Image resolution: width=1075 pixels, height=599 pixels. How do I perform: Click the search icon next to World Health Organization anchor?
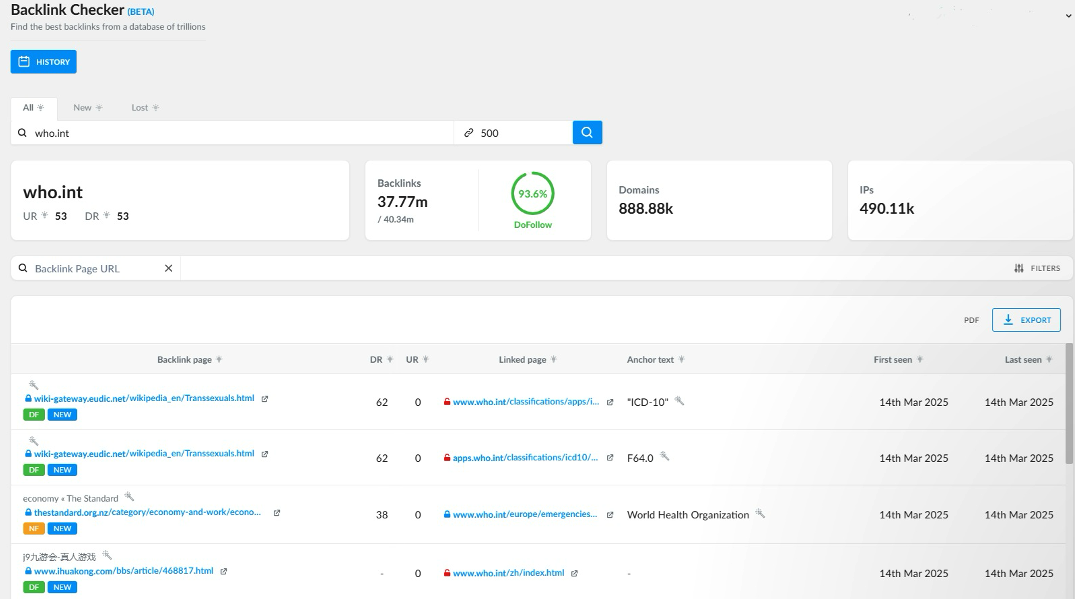click(760, 513)
